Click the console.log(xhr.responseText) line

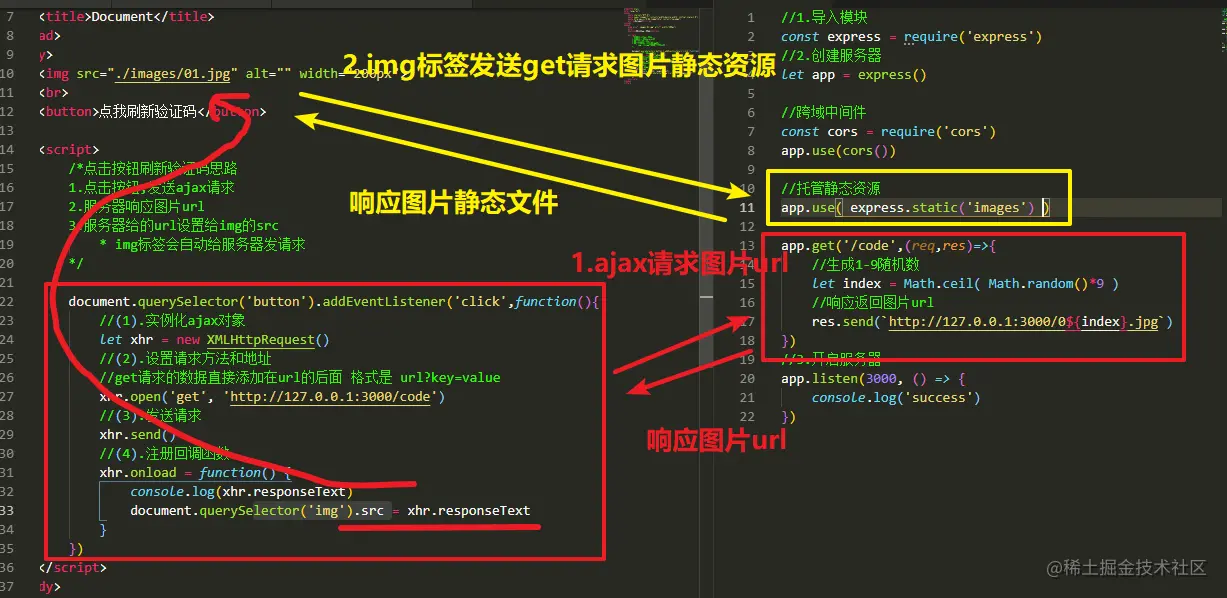coord(241,491)
